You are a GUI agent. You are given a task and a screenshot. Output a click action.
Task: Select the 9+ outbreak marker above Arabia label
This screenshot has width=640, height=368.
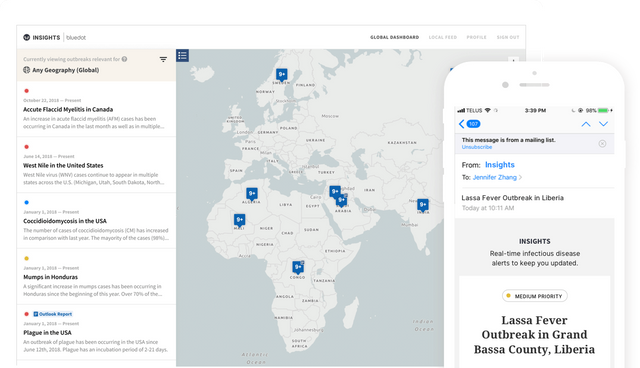tap(342, 200)
